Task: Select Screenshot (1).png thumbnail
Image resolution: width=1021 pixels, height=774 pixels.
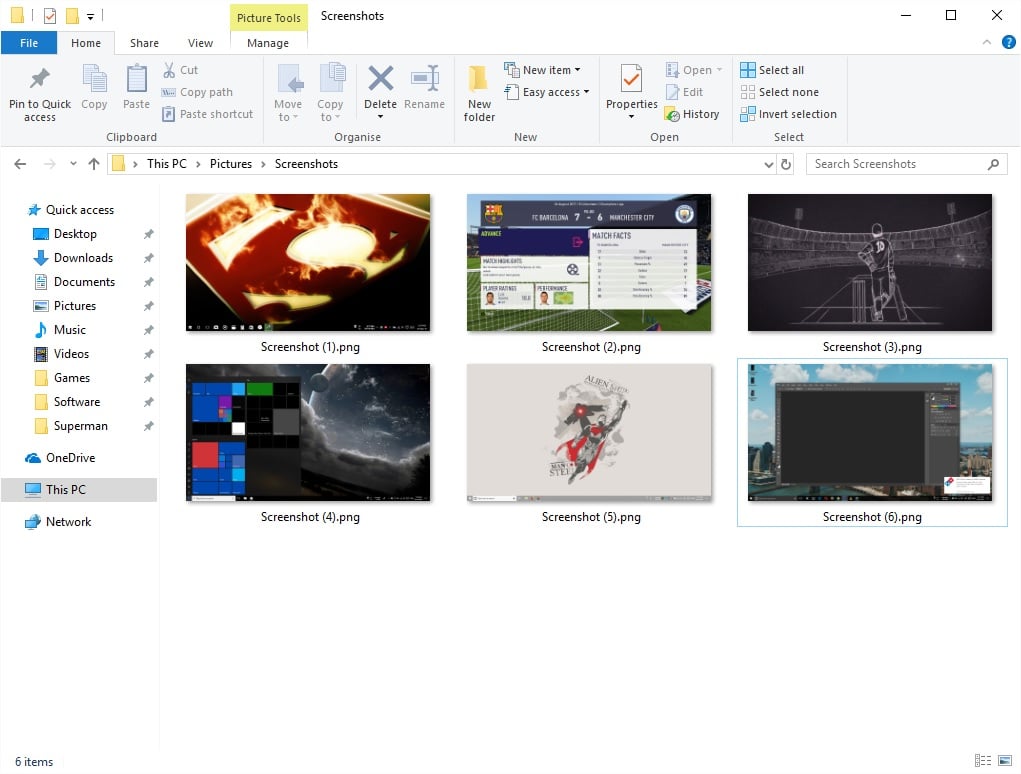Action: click(308, 262)
